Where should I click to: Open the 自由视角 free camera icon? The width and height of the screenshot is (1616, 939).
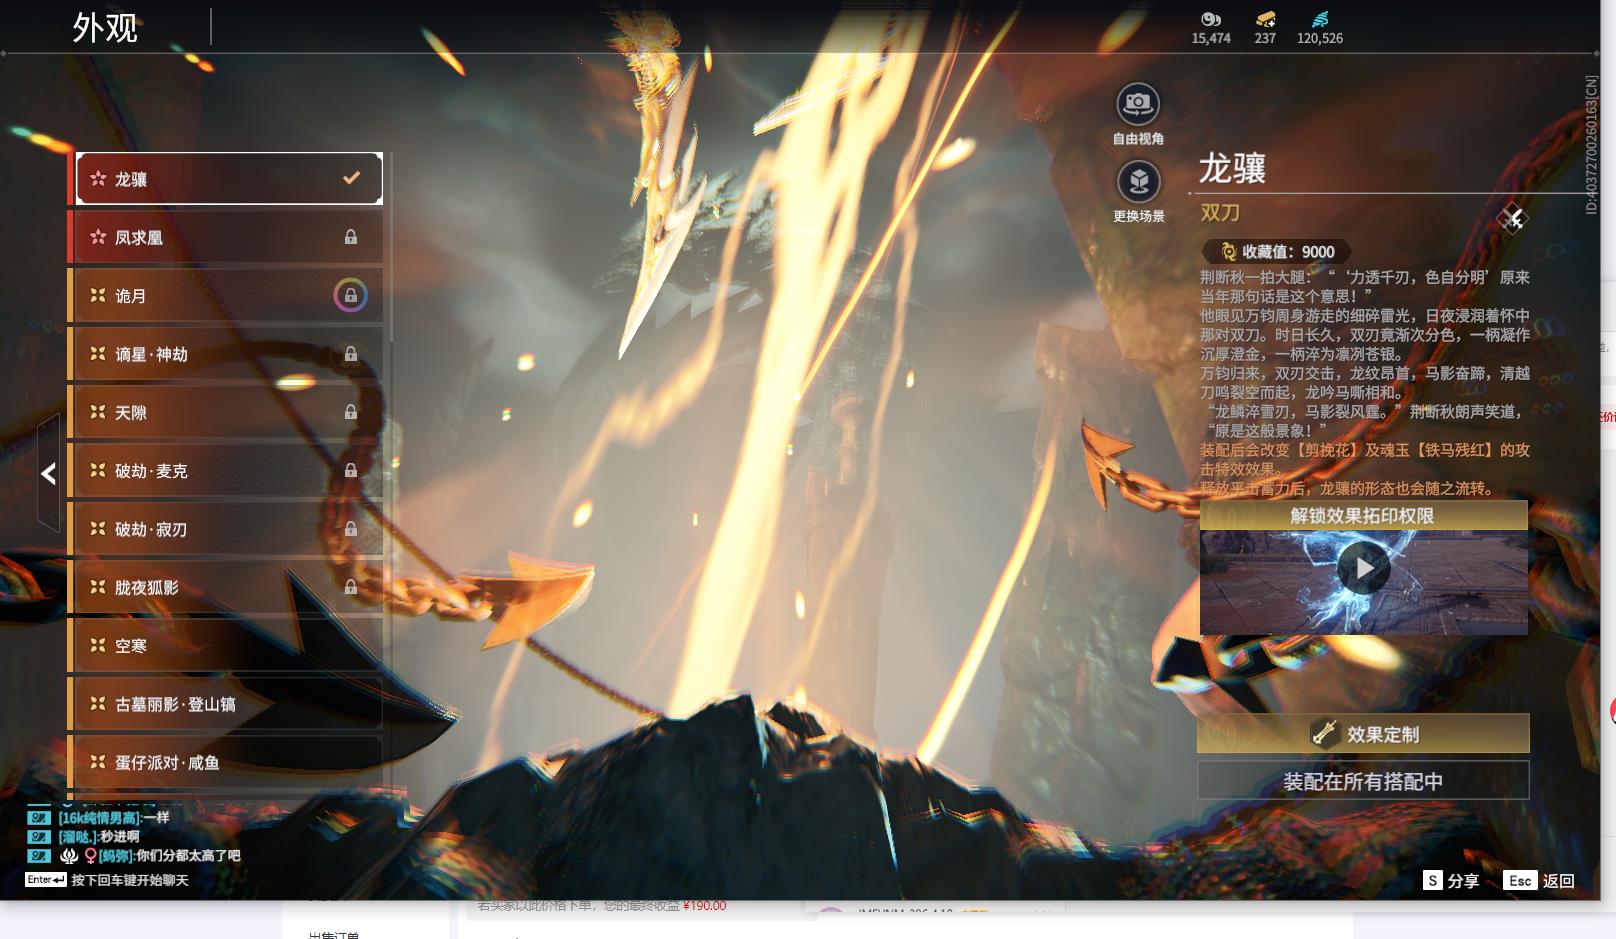click(x=1137, y=104)
